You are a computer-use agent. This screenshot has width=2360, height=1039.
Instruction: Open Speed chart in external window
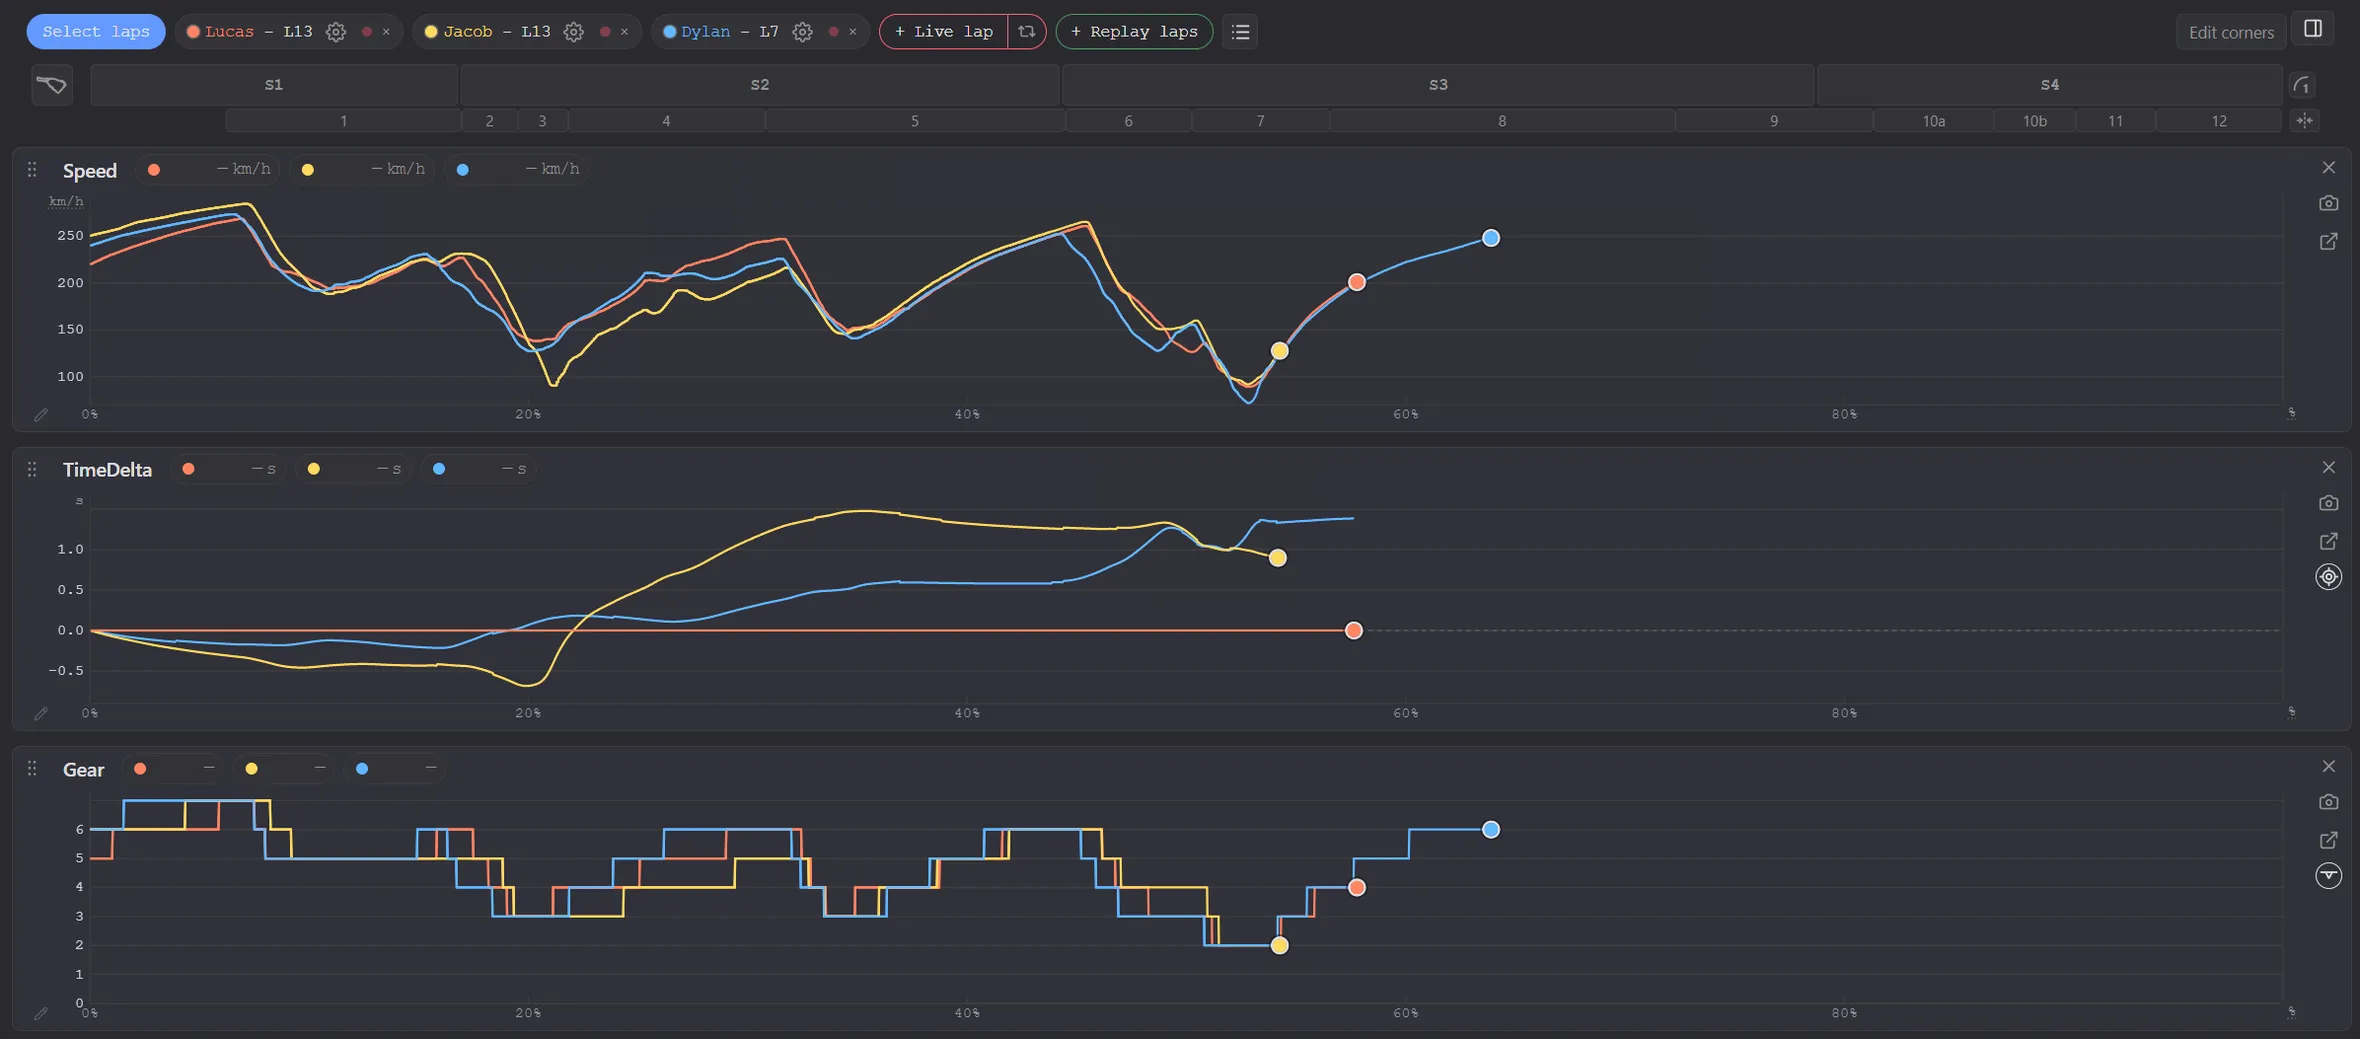(2328, 242)
